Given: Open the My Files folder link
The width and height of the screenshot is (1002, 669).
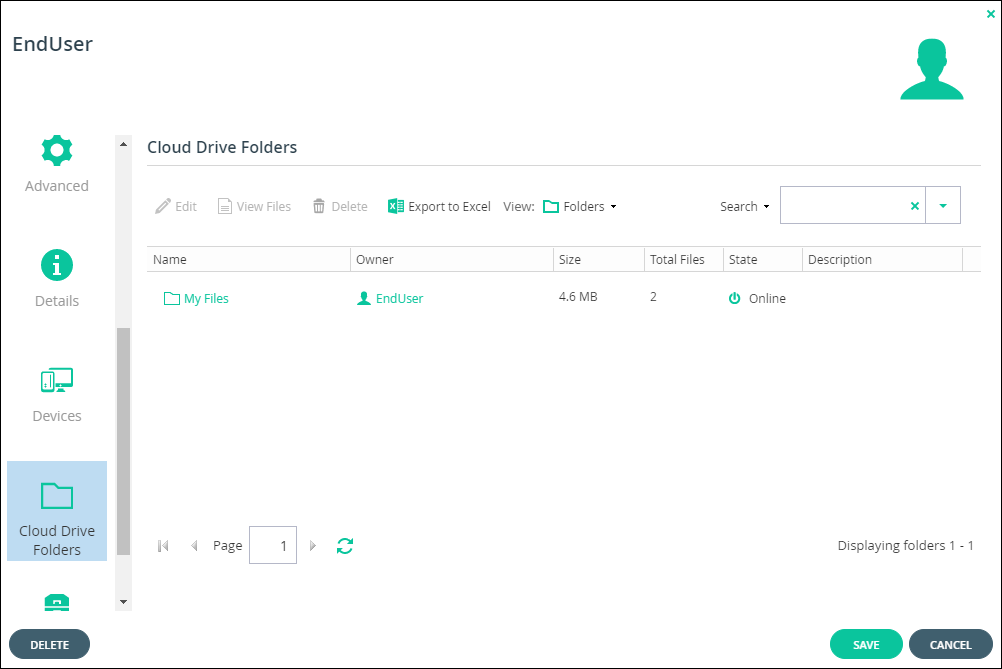Looking at the screenshot, I should 206,298.
